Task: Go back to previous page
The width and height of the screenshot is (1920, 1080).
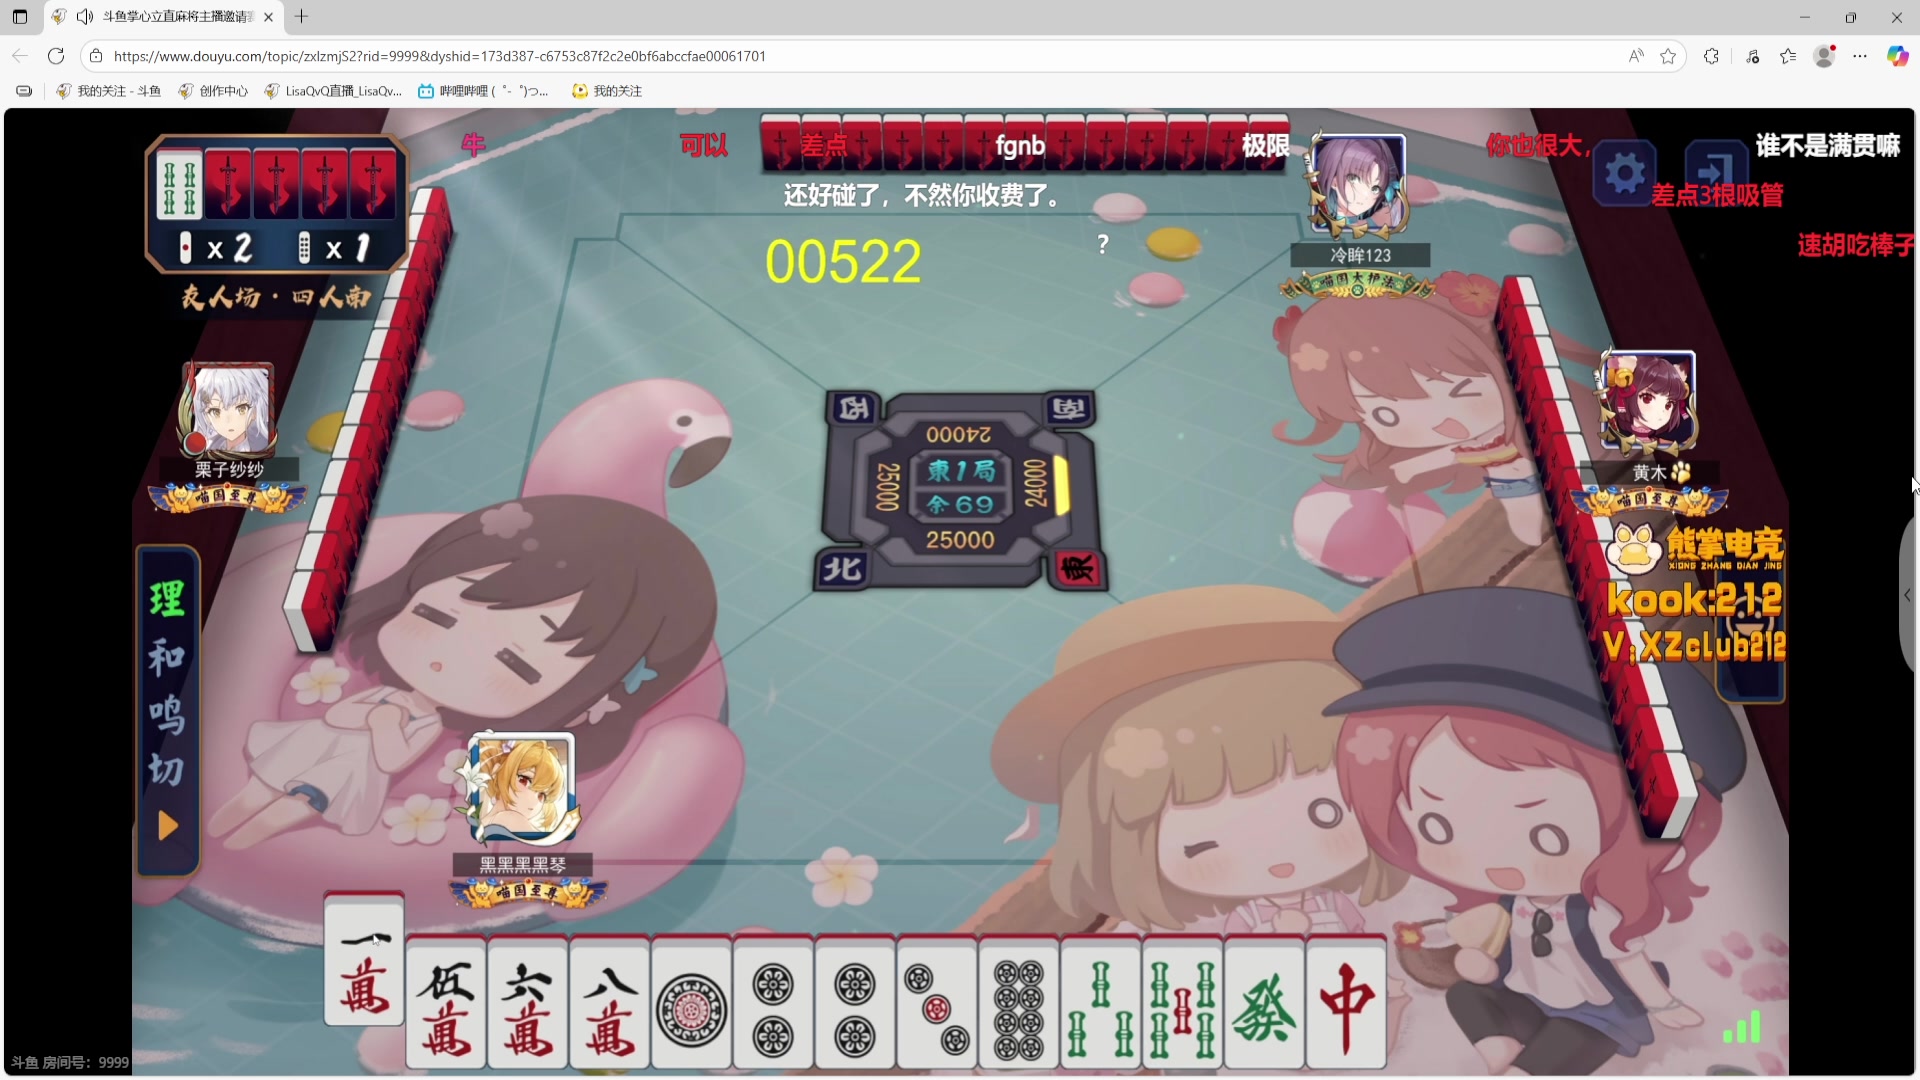Action: click(20, 56)
